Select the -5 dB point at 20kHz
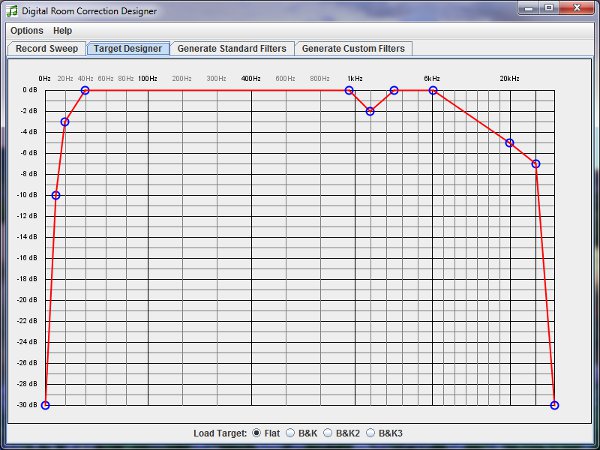The image size is (600, 450). [x=510, y=143]
